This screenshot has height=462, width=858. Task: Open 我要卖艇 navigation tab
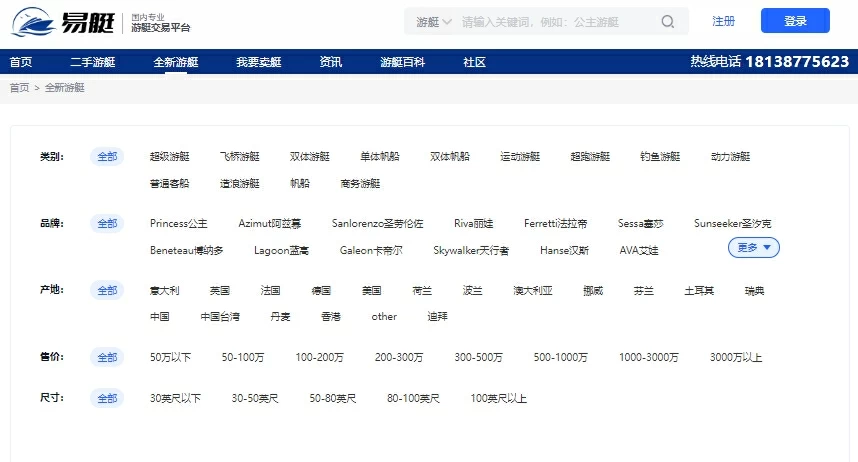click(259, 62)
